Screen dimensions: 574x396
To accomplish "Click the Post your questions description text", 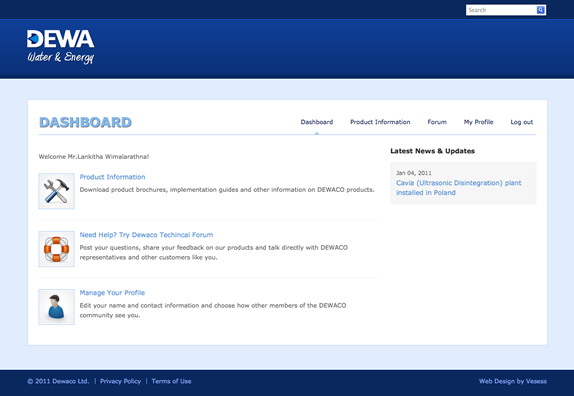I will pos(214,252).
